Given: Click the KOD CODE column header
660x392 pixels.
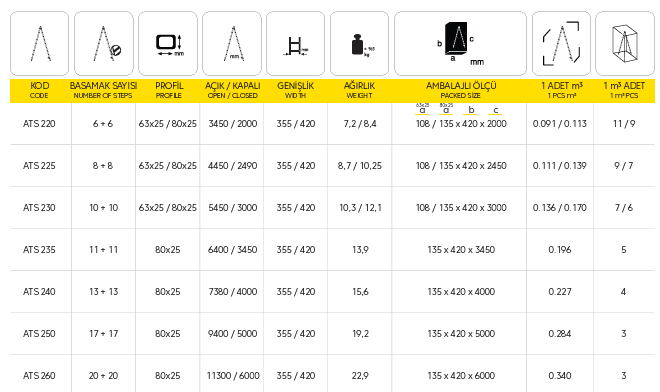Looking at the screenshot, I should pos(39,90).
